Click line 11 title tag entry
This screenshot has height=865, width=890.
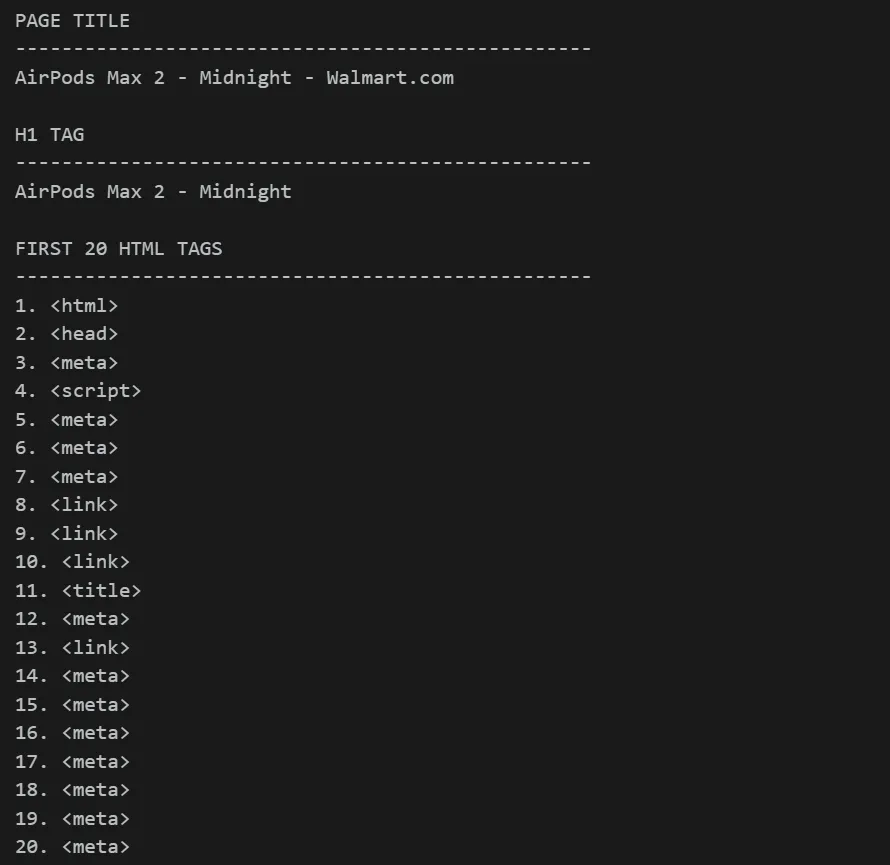(x=78, y=591)
